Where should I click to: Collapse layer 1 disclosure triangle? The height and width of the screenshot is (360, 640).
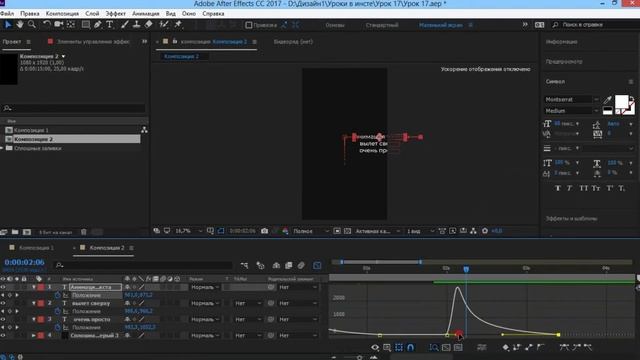coord(34,287)
